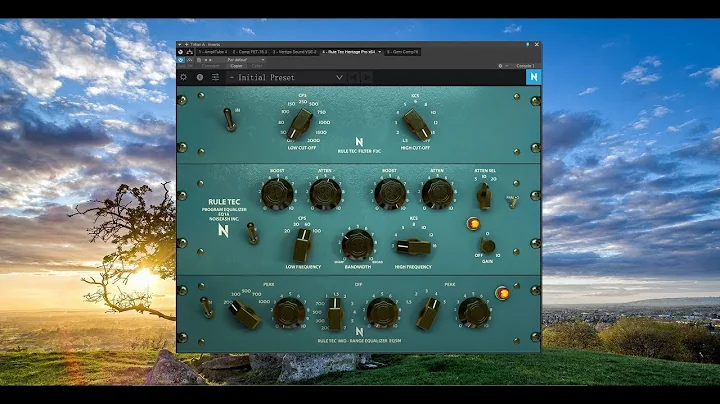Image resolution: width=720 pixels, height=404 pixels.
Task: Open the Par défaut preset dropdown
Action: pyautogui.click(x=246, y=60)
